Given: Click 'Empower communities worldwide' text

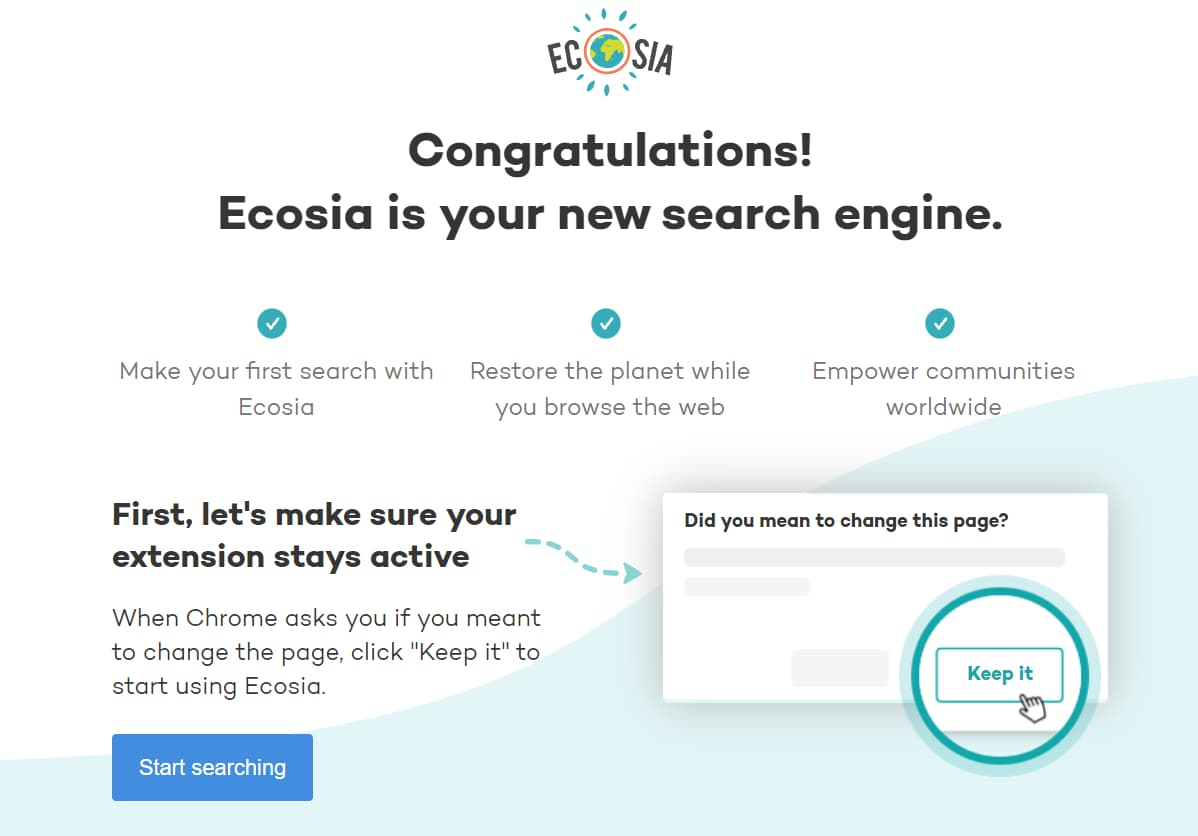Looking at the screenshot, I should pyautogui.click(x=944, y=389).
